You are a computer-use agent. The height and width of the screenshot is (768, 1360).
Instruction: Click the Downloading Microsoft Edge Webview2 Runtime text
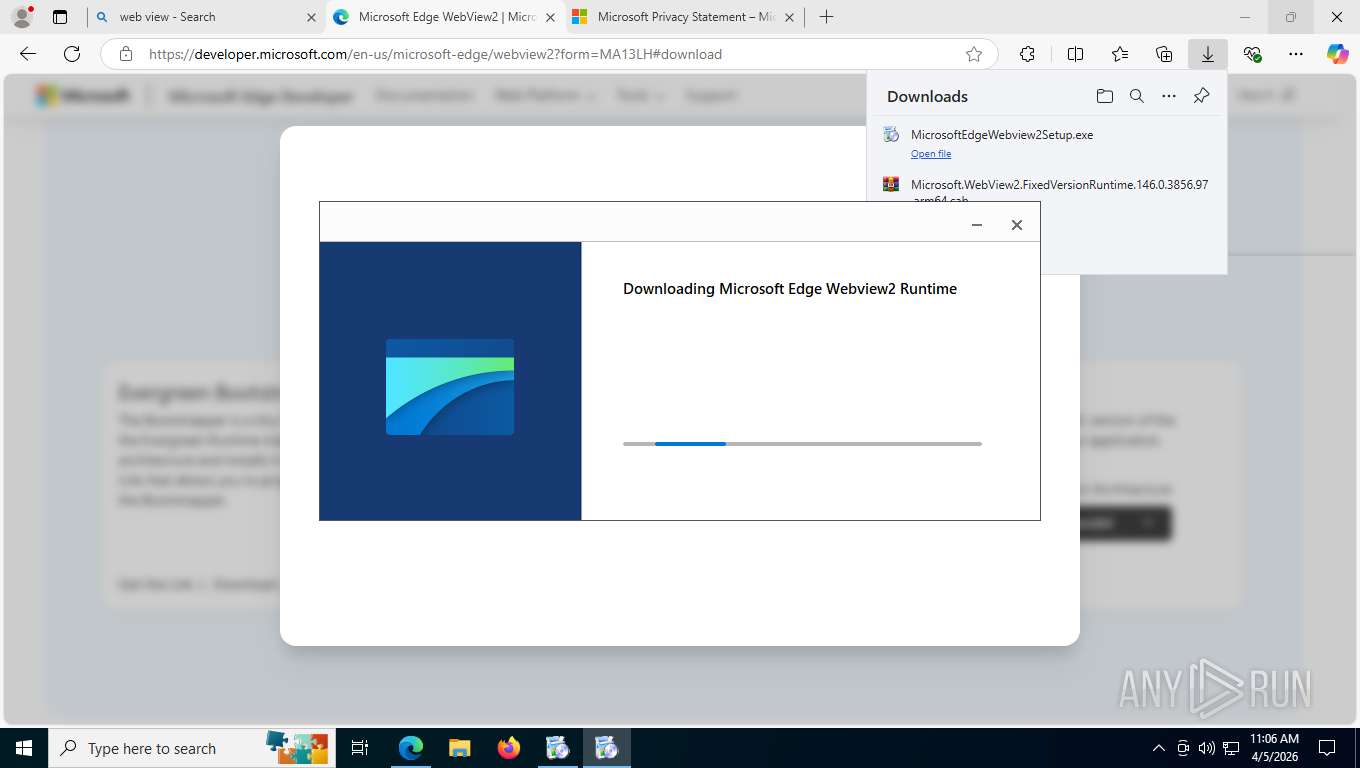tap(790, 289)
